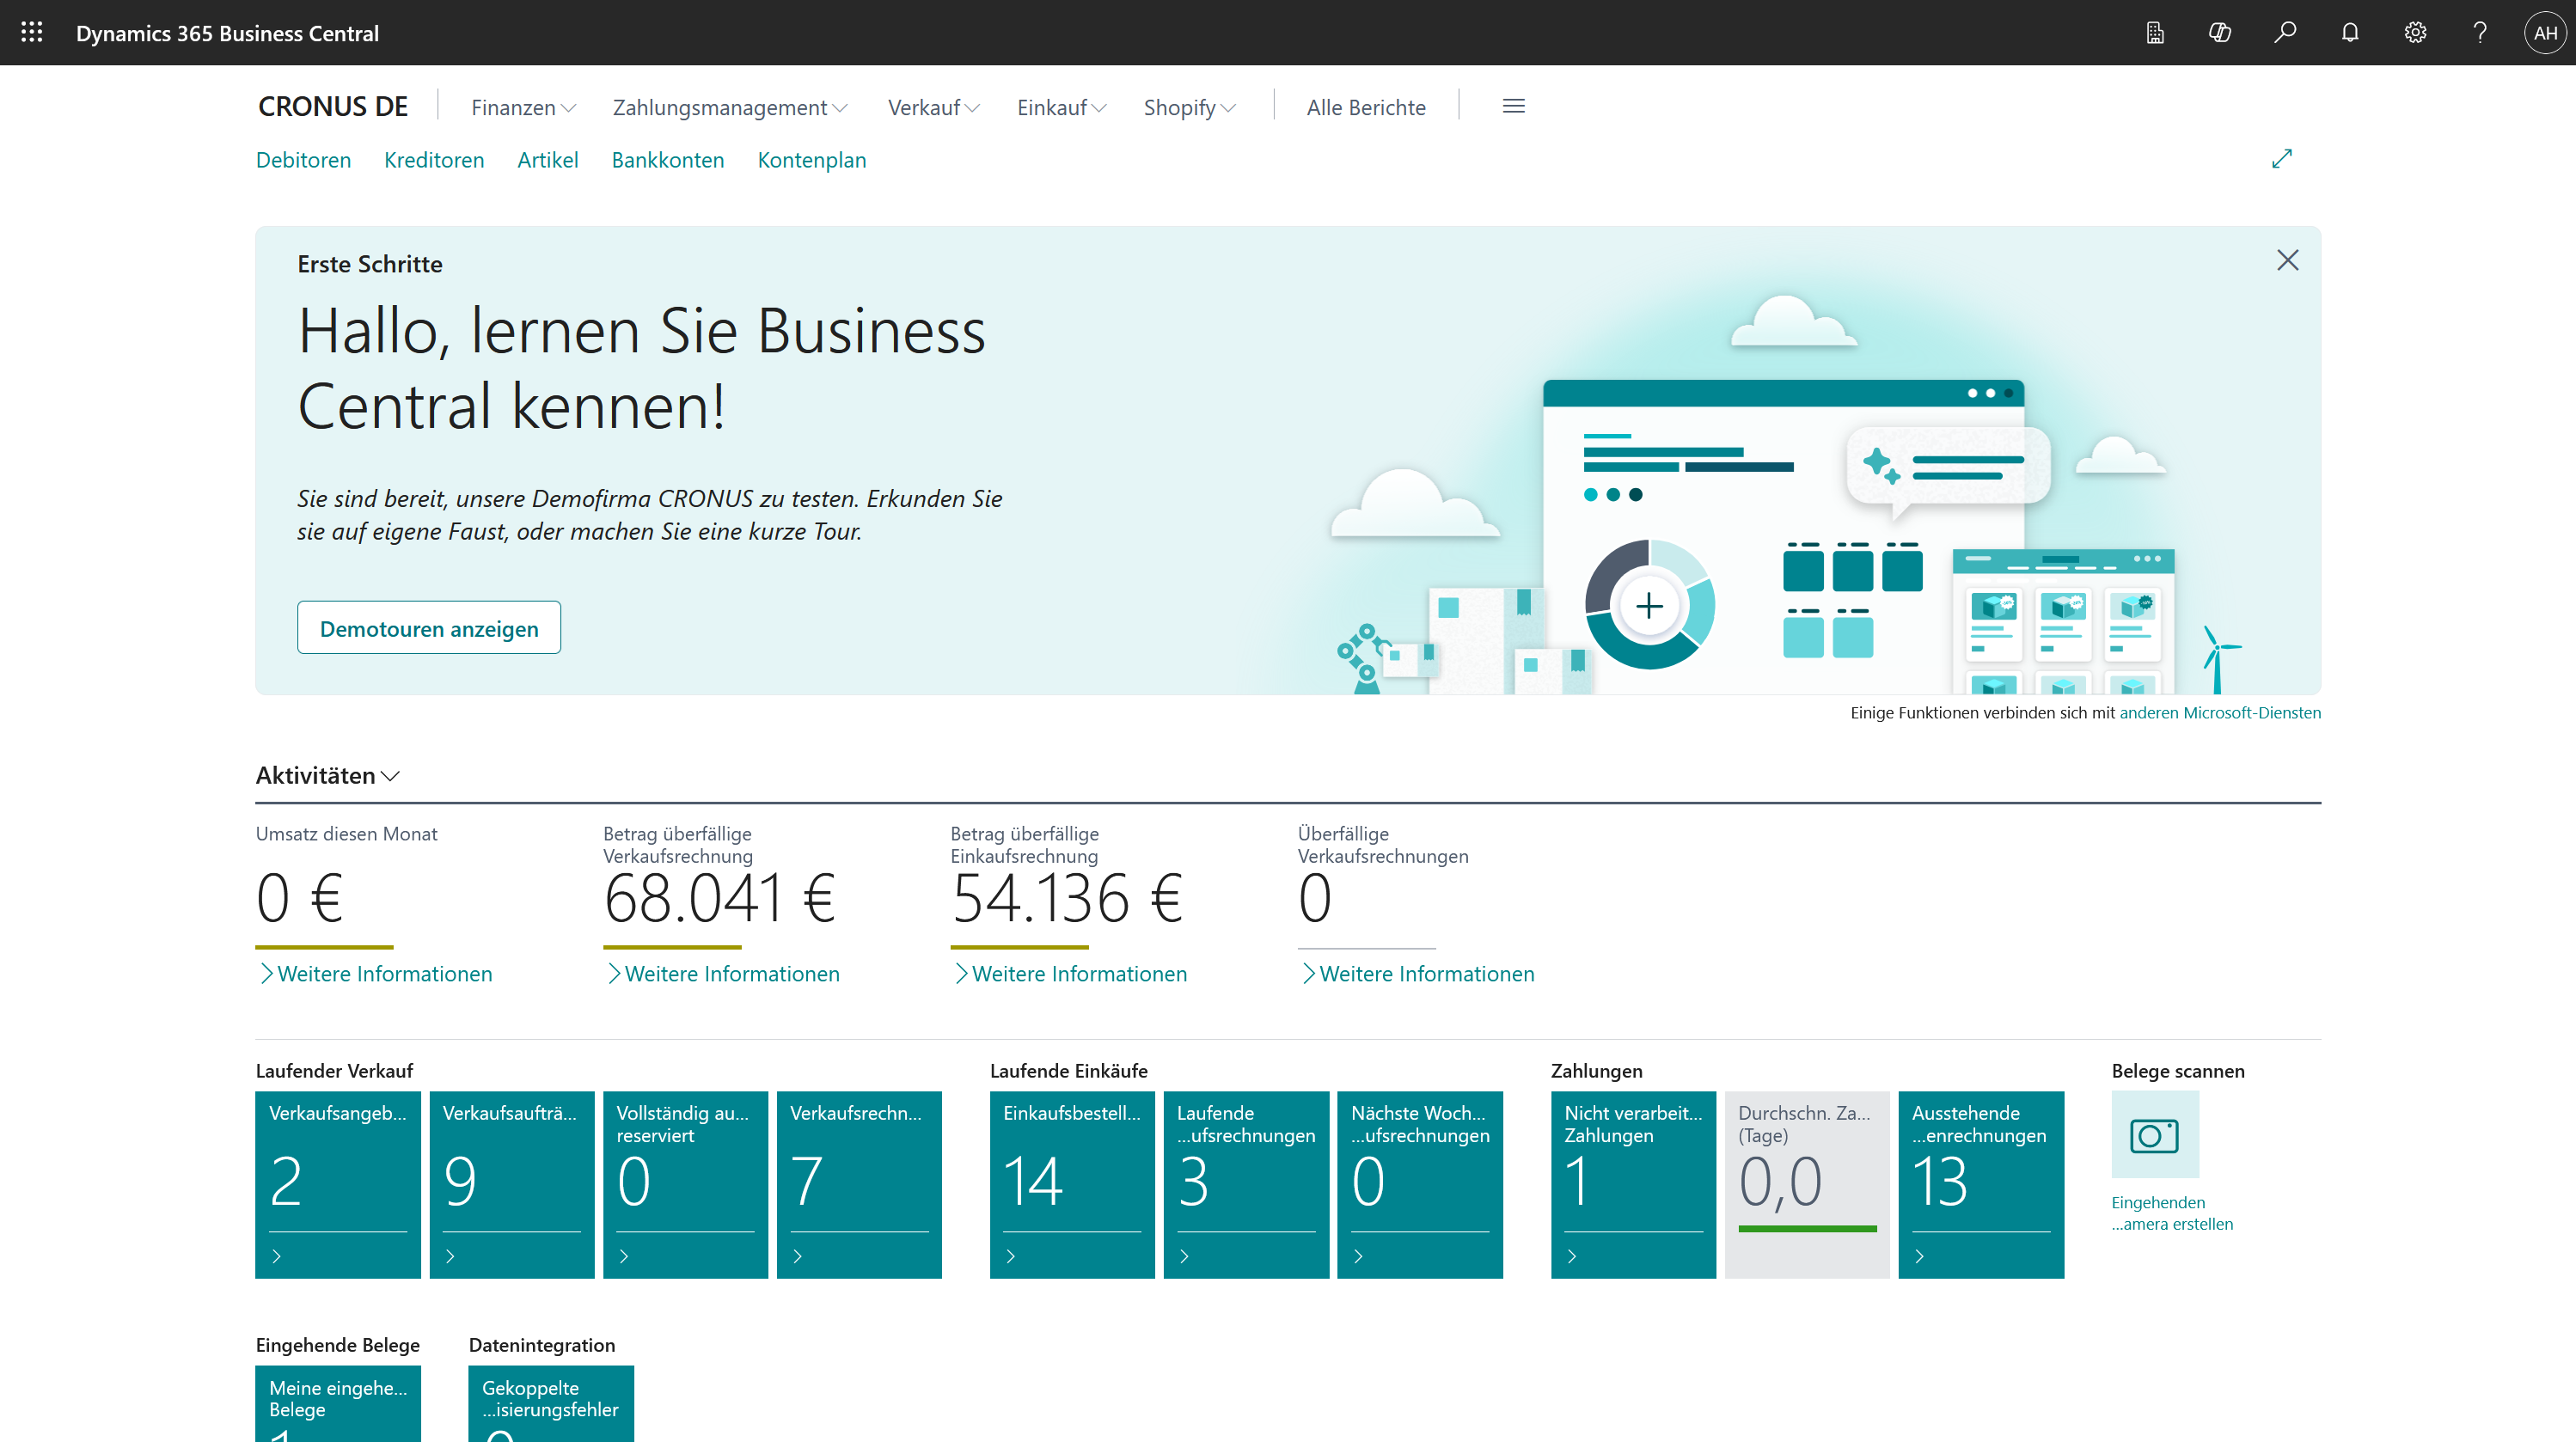Screen dimensions: 2576x1442
Task: Open Alle Berichte
Action: tap(1366, 107)
